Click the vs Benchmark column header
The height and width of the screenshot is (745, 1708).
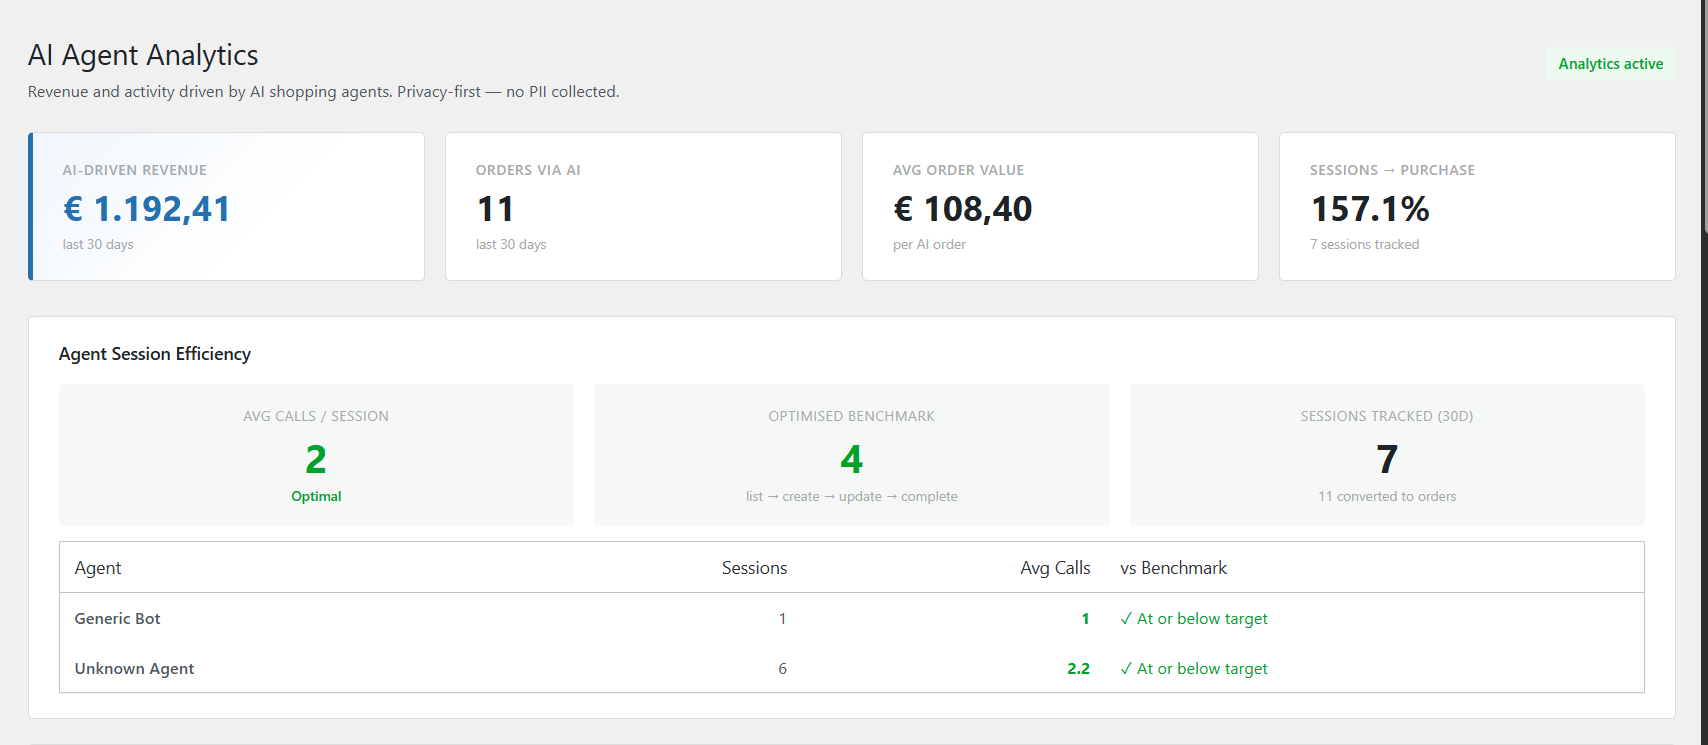[1173, 568]
